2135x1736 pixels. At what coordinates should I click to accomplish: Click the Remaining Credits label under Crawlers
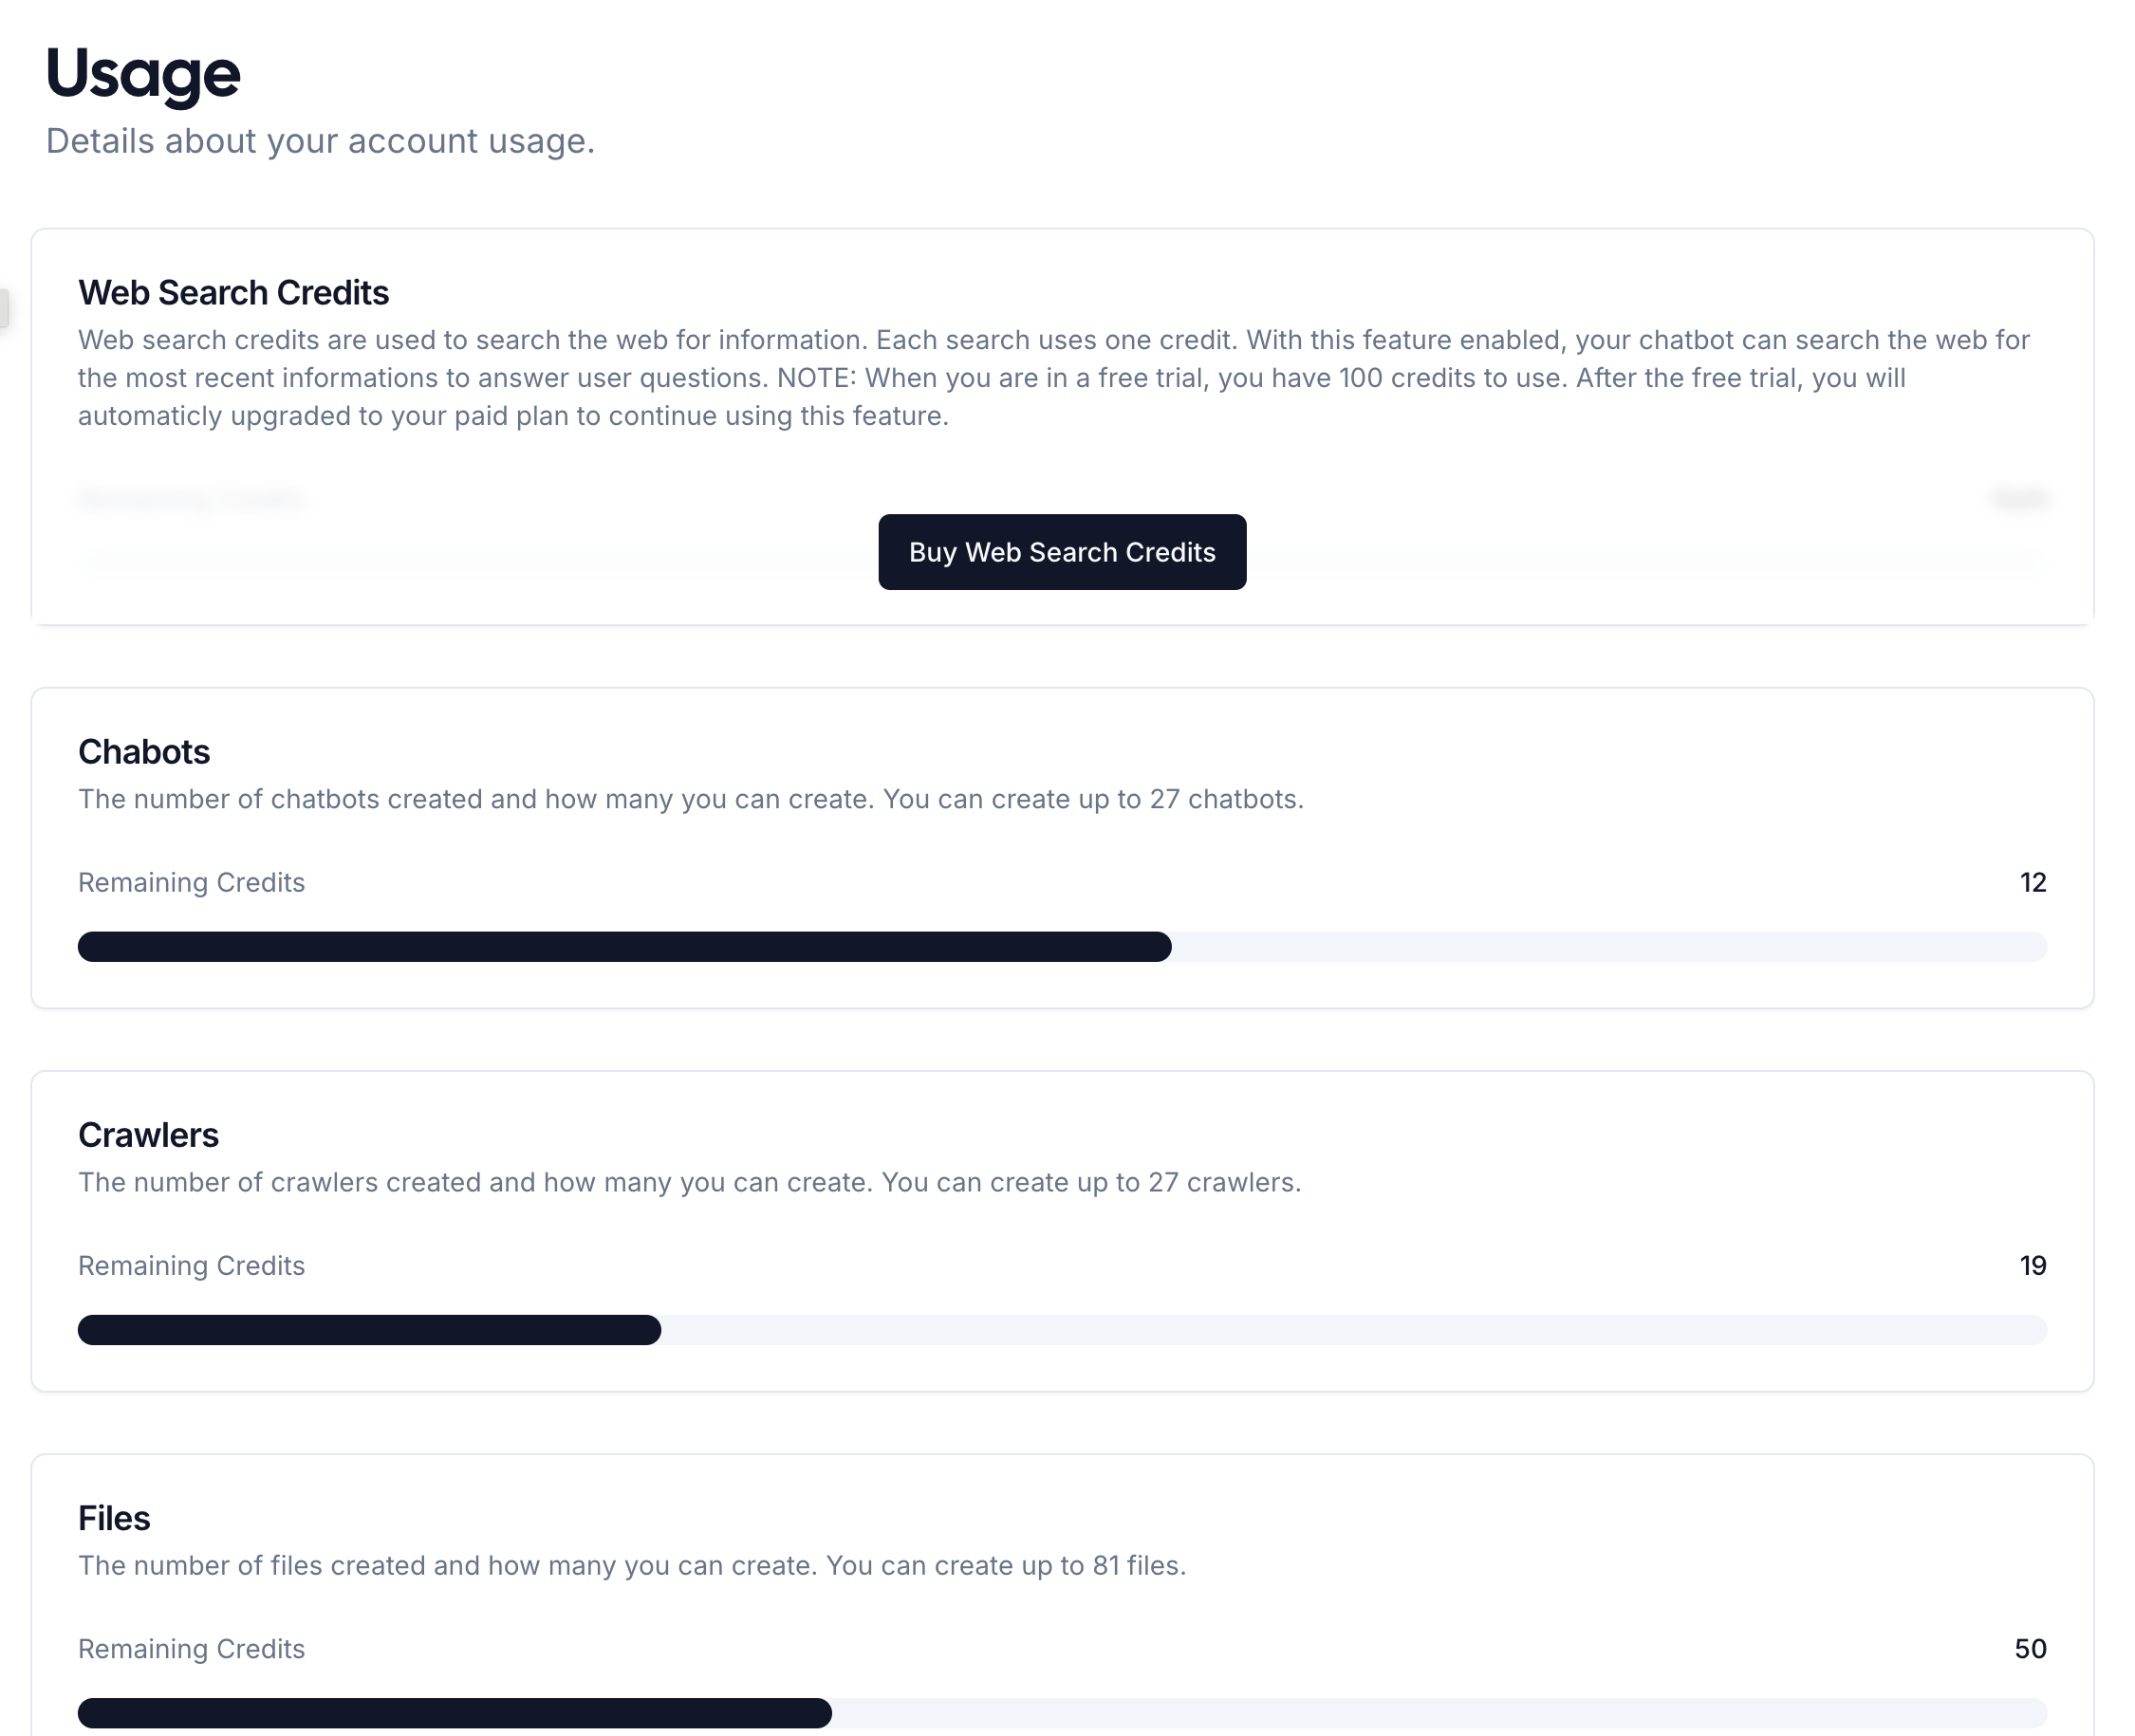(x=191, y=1265)
